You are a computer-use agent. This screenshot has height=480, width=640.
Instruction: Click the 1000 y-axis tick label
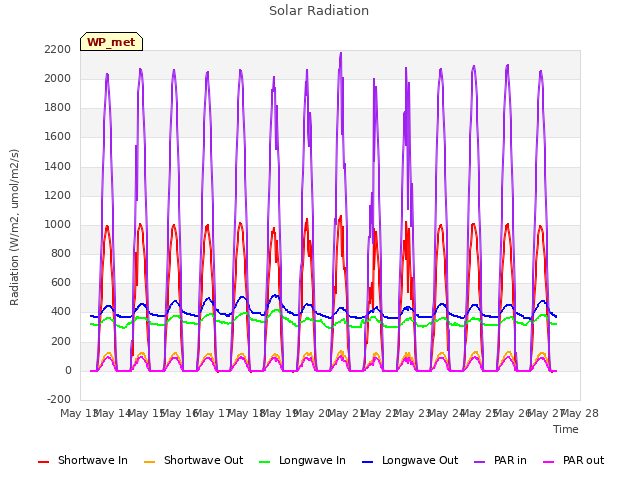coord(58,225)
